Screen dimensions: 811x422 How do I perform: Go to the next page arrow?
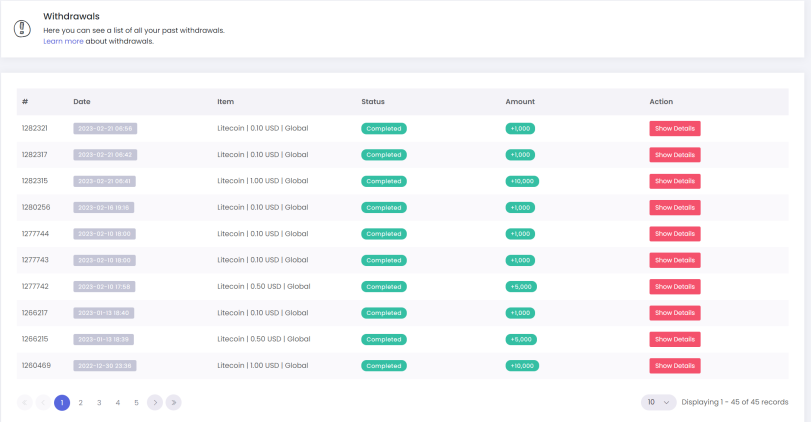155,402
